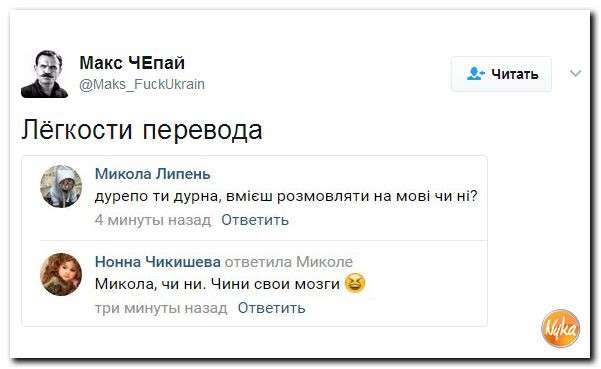Click the orange Nyka logo watermark

[x=561, y=328]
